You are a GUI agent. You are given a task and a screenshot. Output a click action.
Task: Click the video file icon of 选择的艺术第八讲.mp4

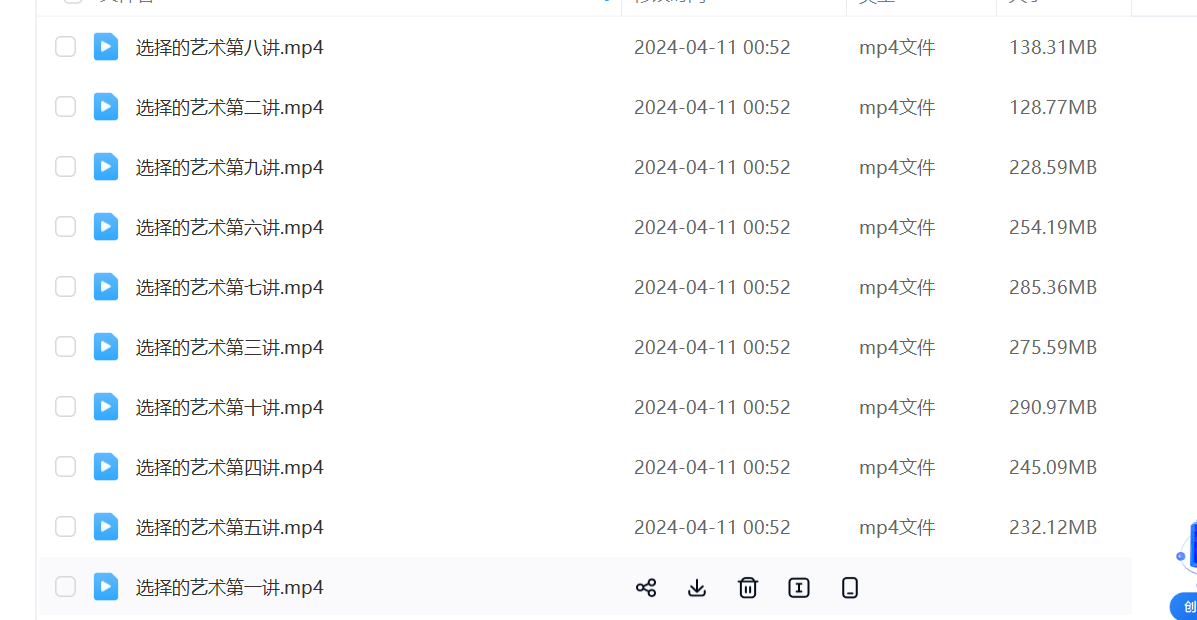(x=106, y=47)
